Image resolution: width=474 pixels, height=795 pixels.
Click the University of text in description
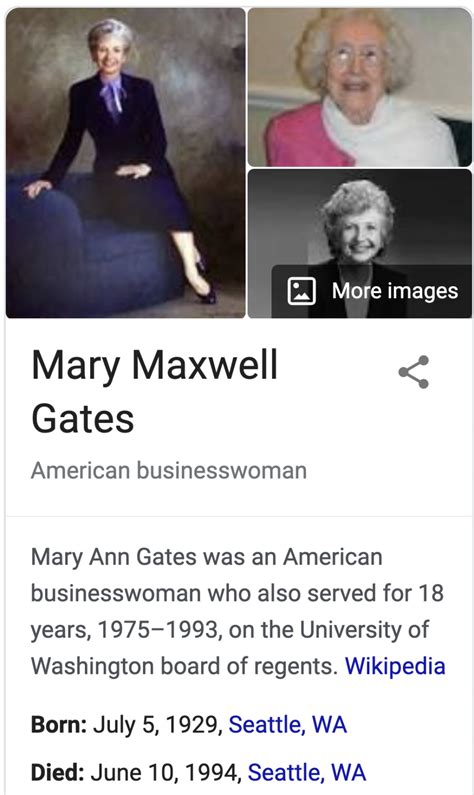coord(364,630)
